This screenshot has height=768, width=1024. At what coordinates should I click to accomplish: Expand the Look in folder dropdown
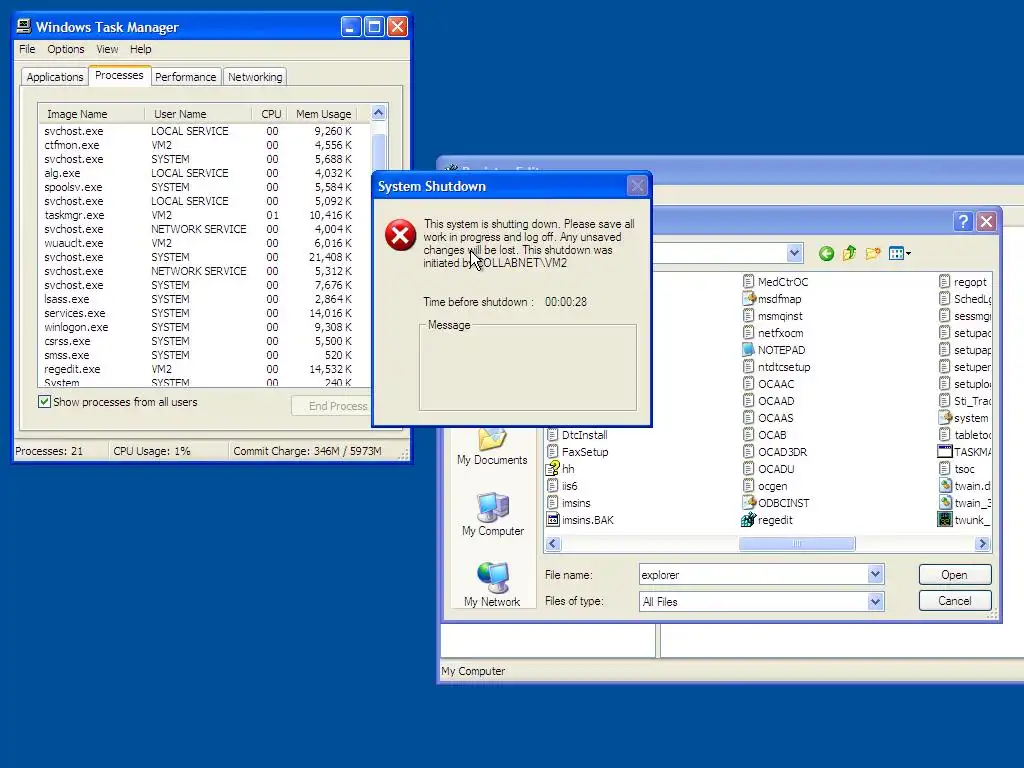pos(794,253)
